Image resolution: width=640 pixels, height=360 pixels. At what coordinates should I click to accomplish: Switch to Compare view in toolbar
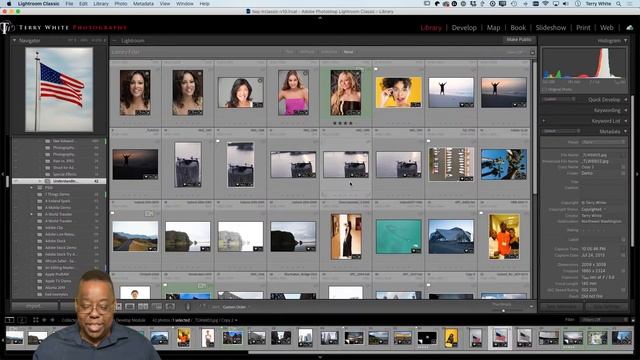143,307
